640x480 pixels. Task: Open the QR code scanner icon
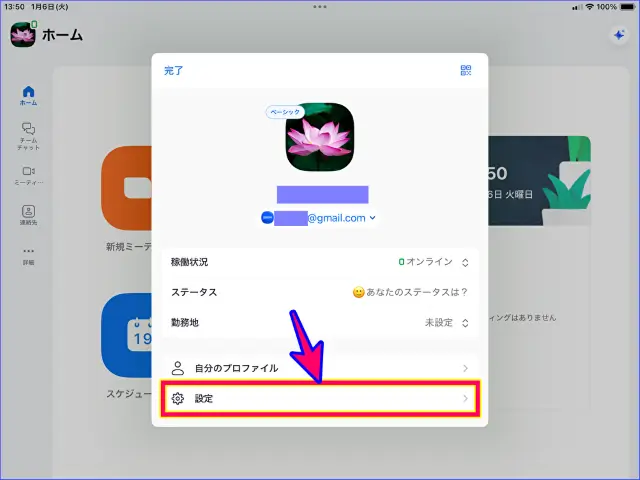(466, 70)
